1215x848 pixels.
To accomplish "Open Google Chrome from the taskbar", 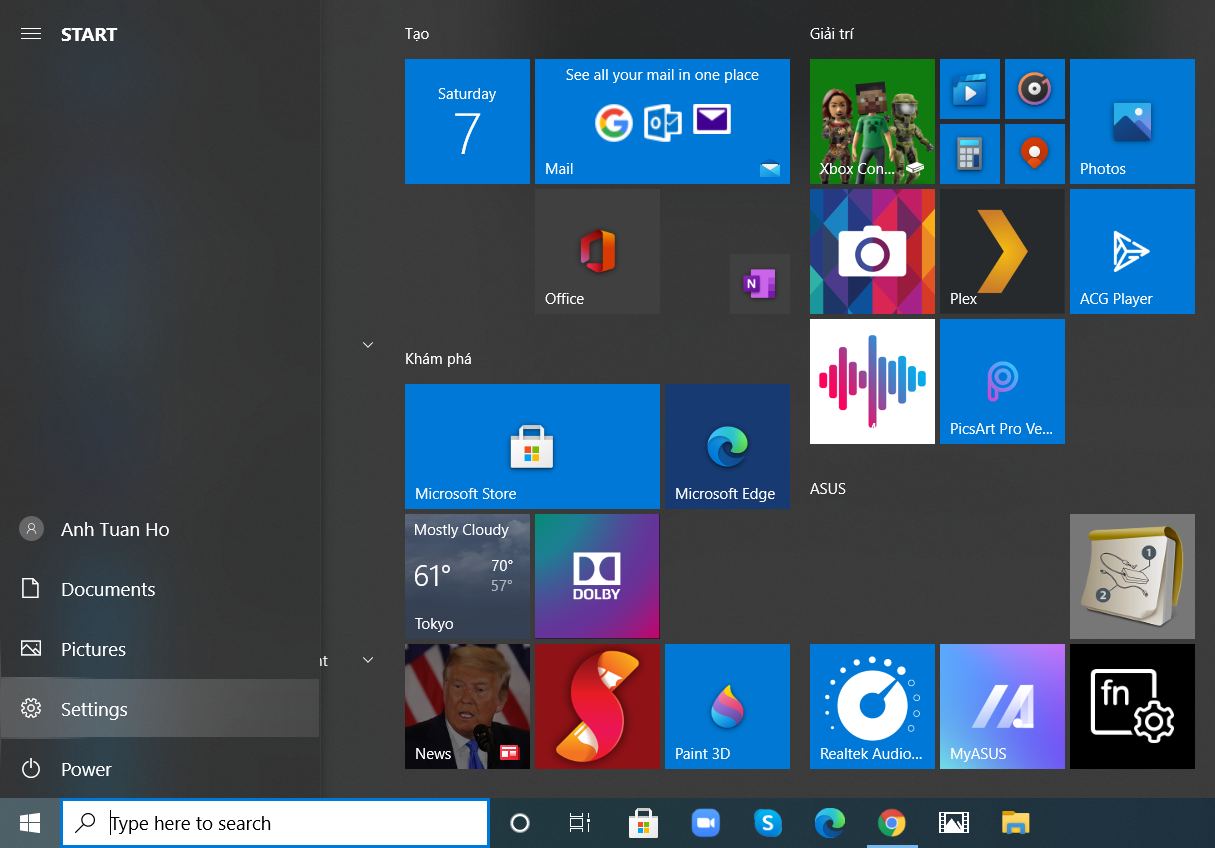I will [x=892, y=823].
